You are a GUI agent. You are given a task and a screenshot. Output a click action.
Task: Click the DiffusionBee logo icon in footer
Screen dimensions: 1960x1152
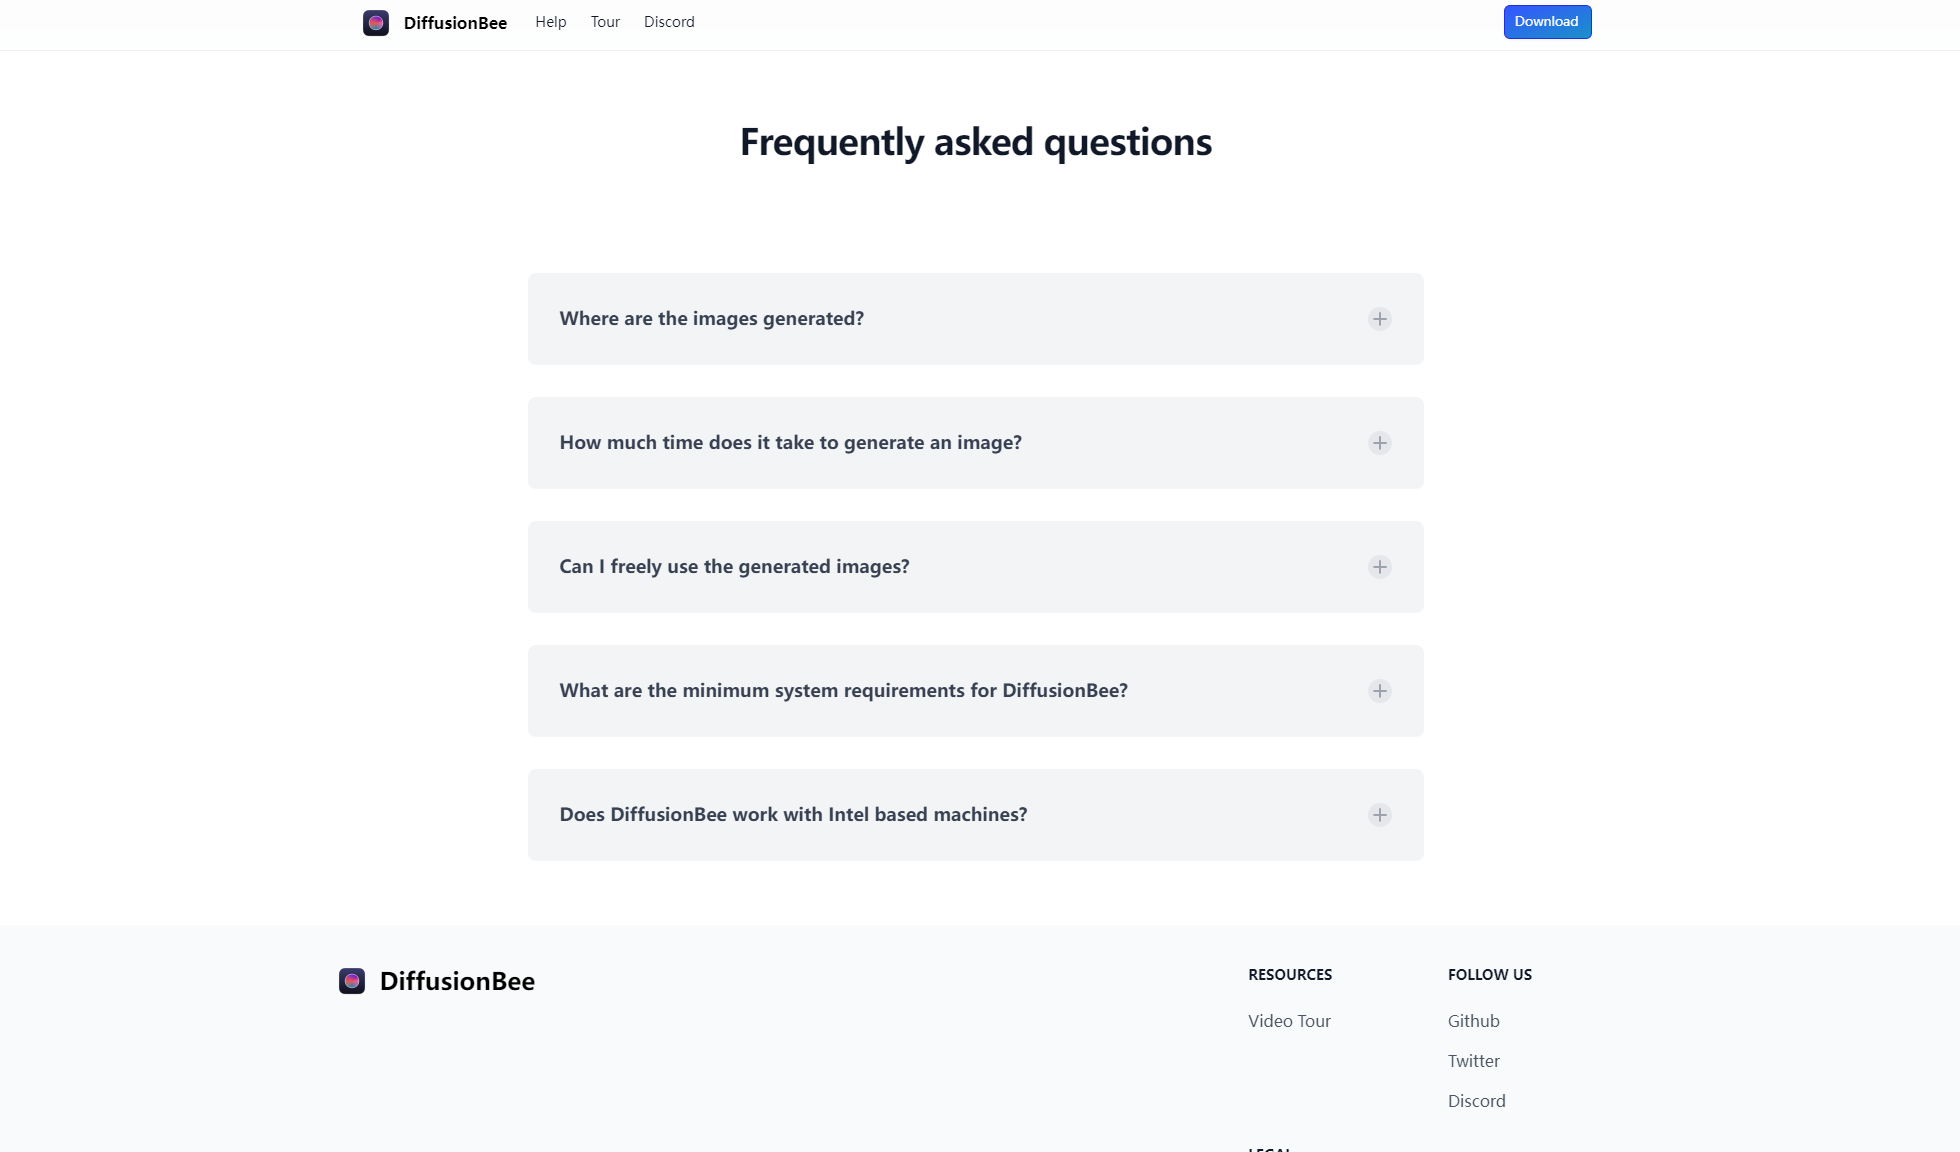(x=352, y=981)
